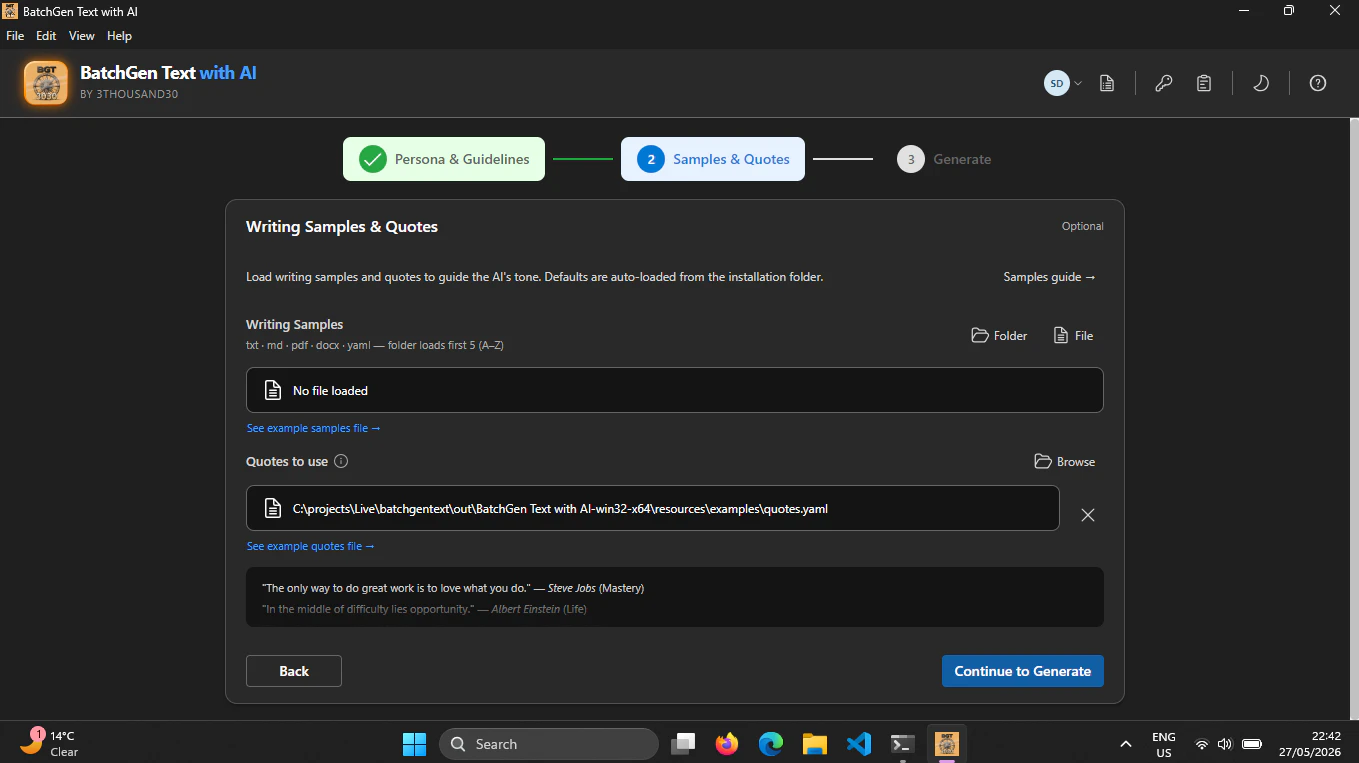
Task: Click the Optional label
Action: click(x=1083, y=226)
